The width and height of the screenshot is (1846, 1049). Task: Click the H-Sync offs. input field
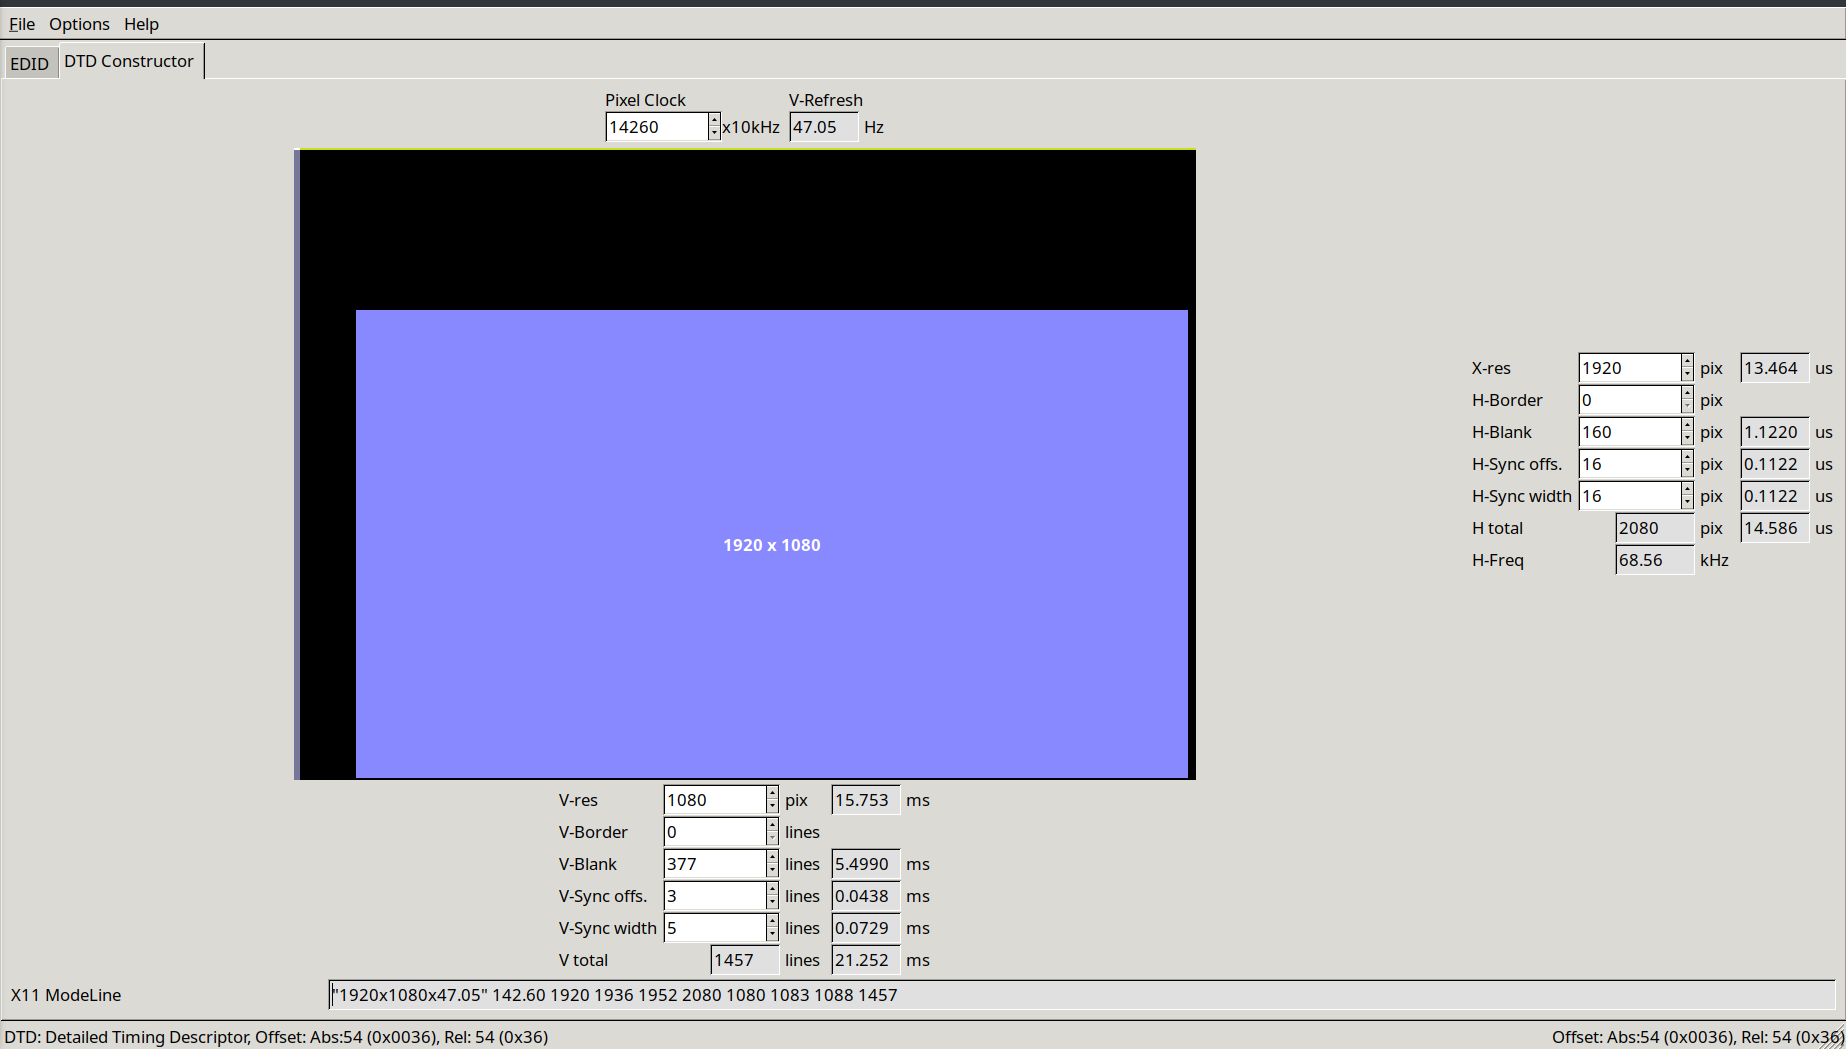pyautogui.click(x=1630, y=464)
